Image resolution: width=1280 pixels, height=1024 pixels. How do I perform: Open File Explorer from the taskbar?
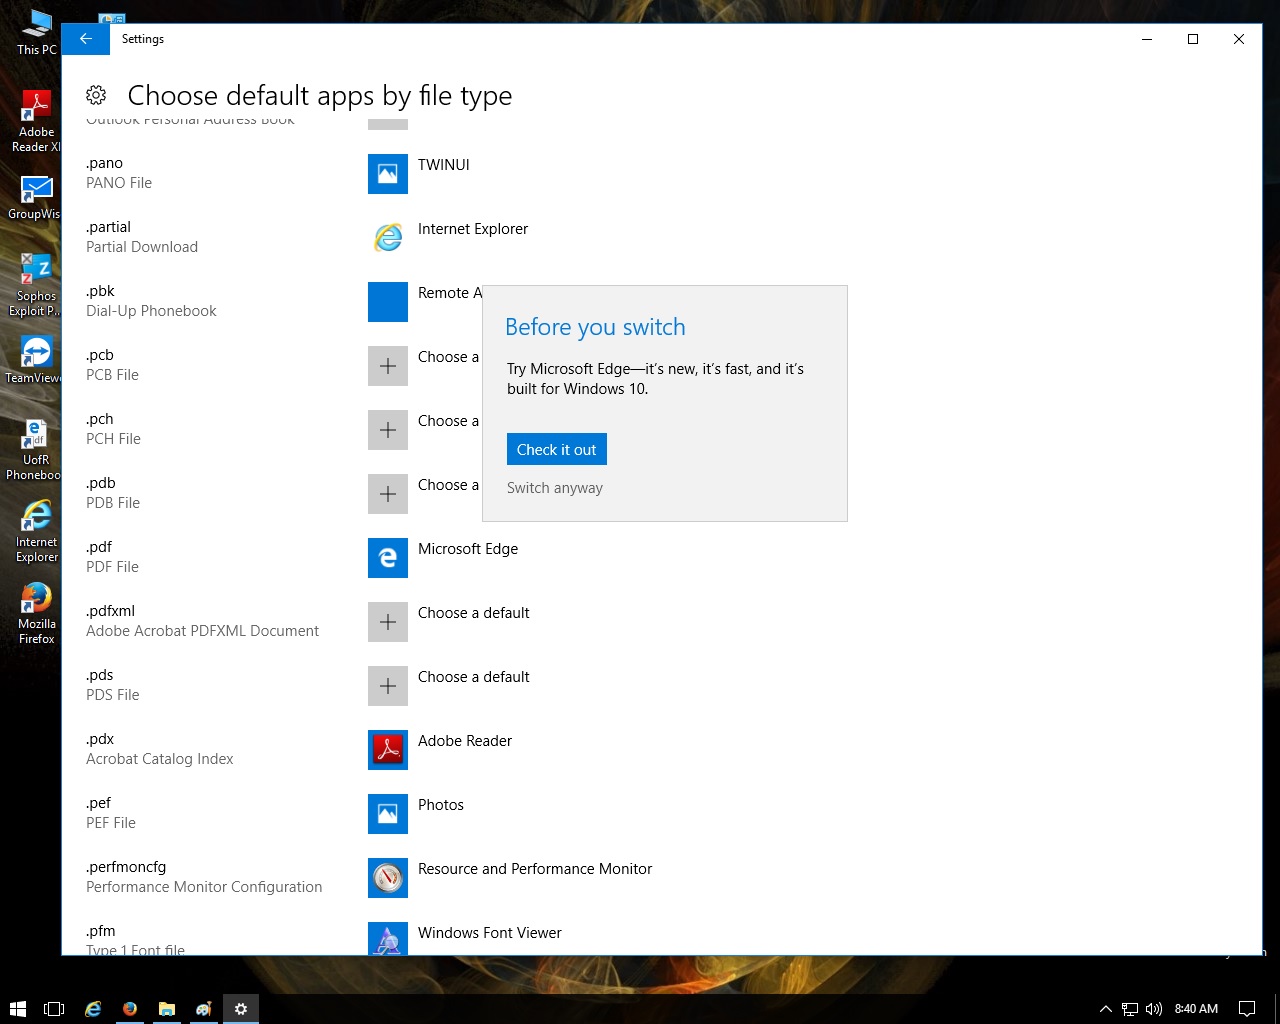[x=167, y=1009]
